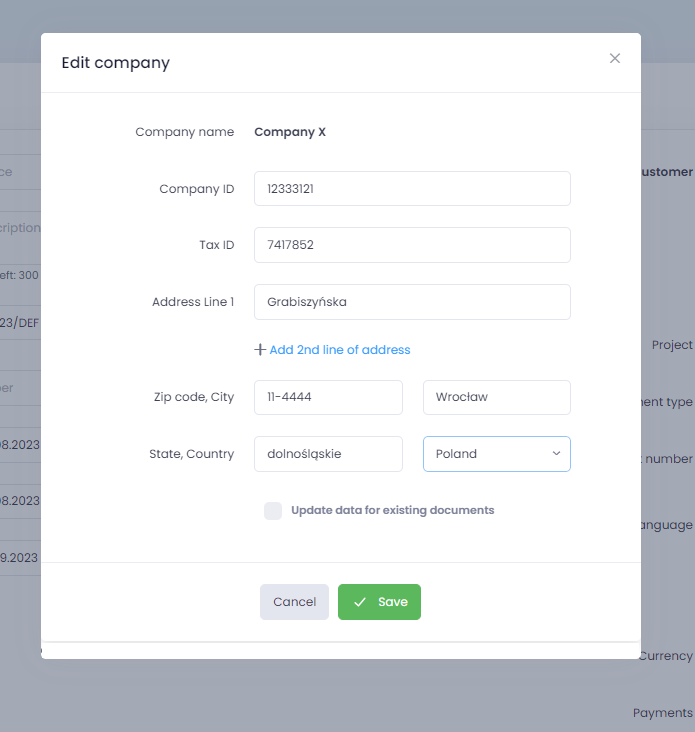695x732 pixels.
Task: Close the Edit company dialog
Action: pyautogui.click(x=615, y=58)
